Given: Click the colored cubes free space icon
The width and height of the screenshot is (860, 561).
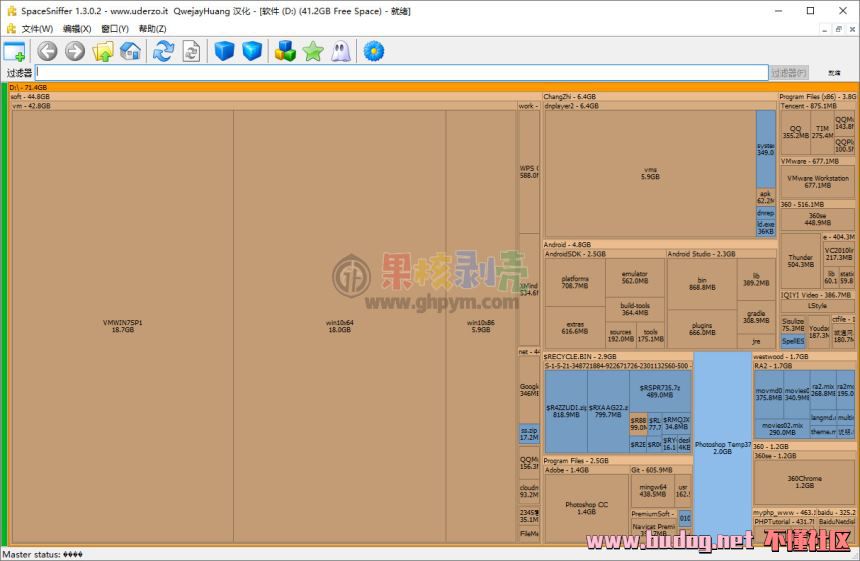Looking at the screenshot, I should click(x=285, y=52).
